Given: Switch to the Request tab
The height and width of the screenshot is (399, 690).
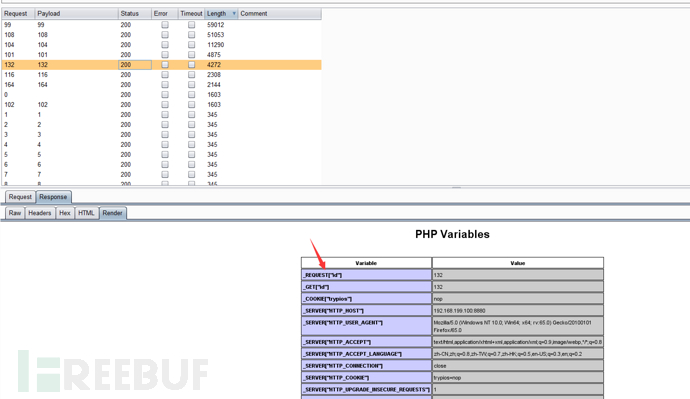Looking at the screenshot, I should [x=20, y=197].
